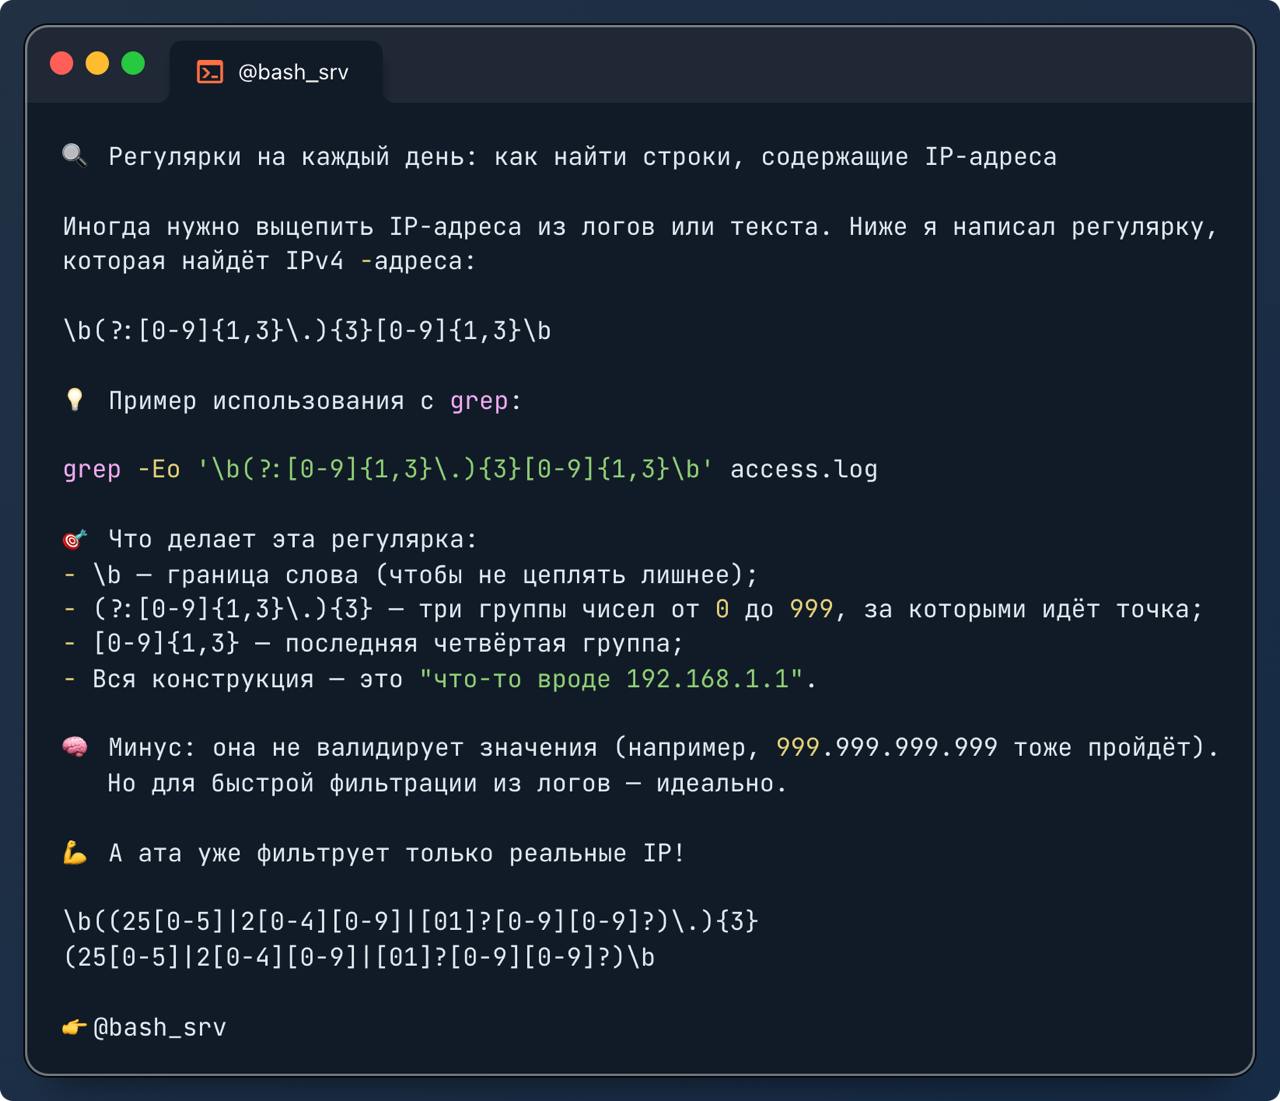Click the access.log filename in the command
Screen dimensions: 1280x1101
pos(803,469)
